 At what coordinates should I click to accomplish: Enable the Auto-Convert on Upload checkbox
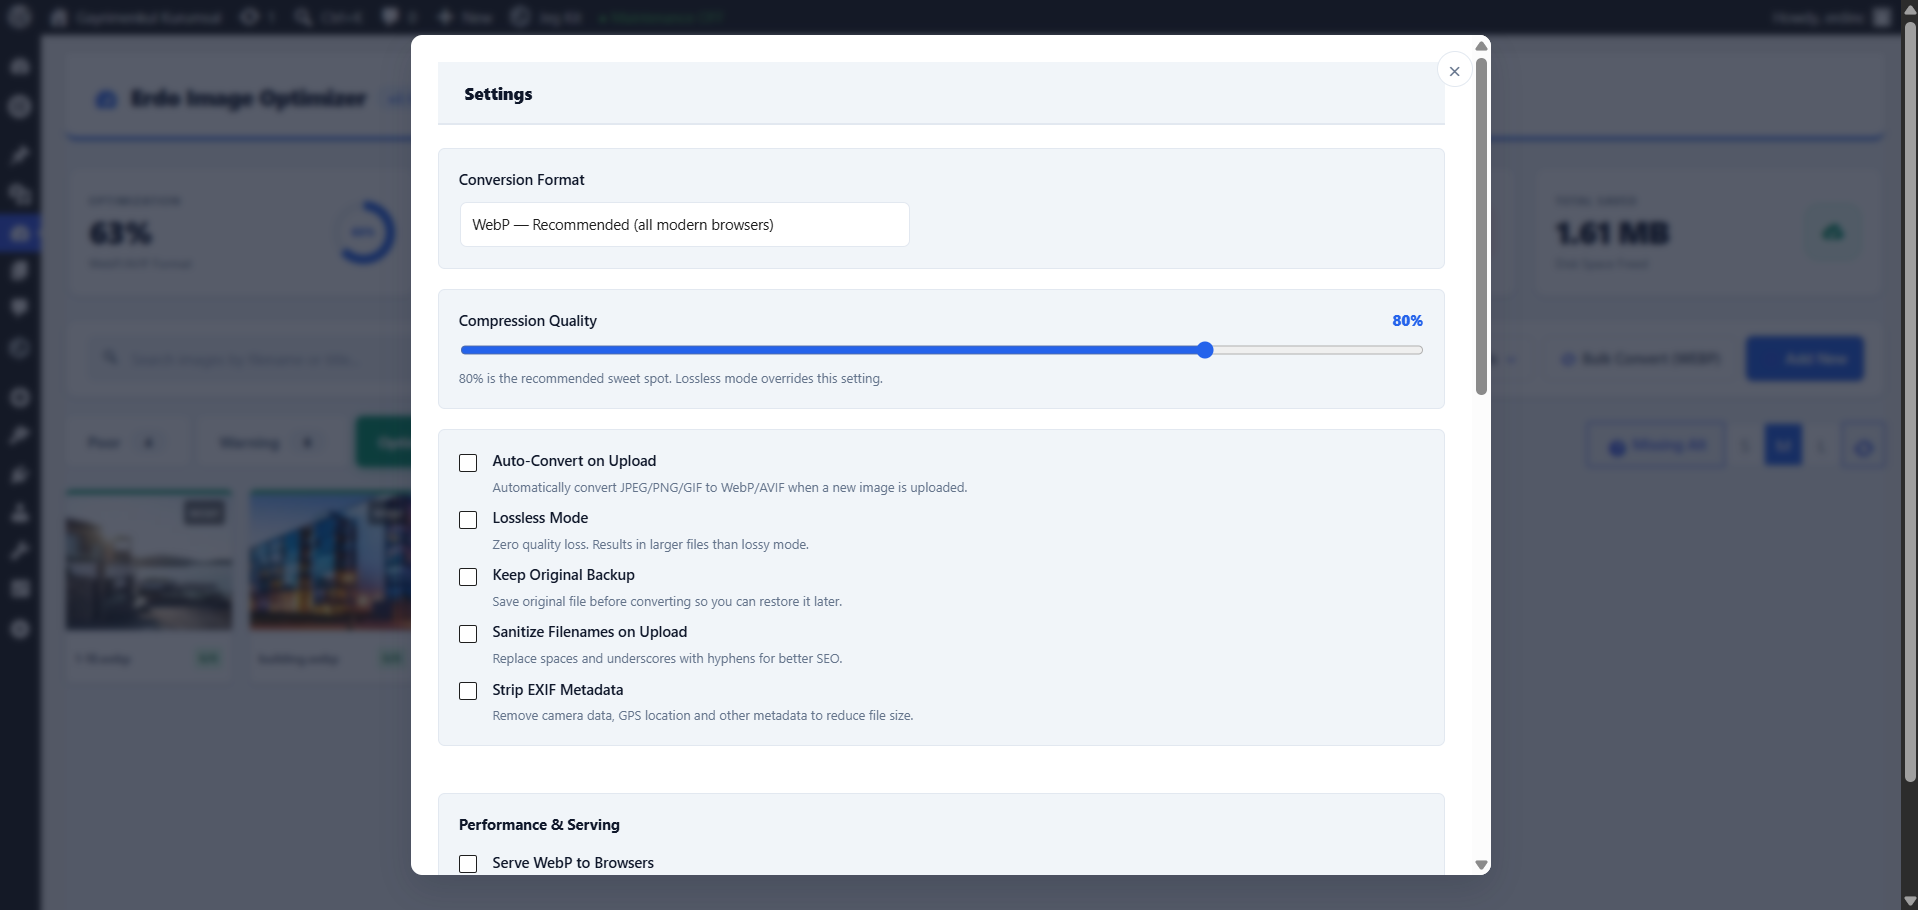pos(468,463)
